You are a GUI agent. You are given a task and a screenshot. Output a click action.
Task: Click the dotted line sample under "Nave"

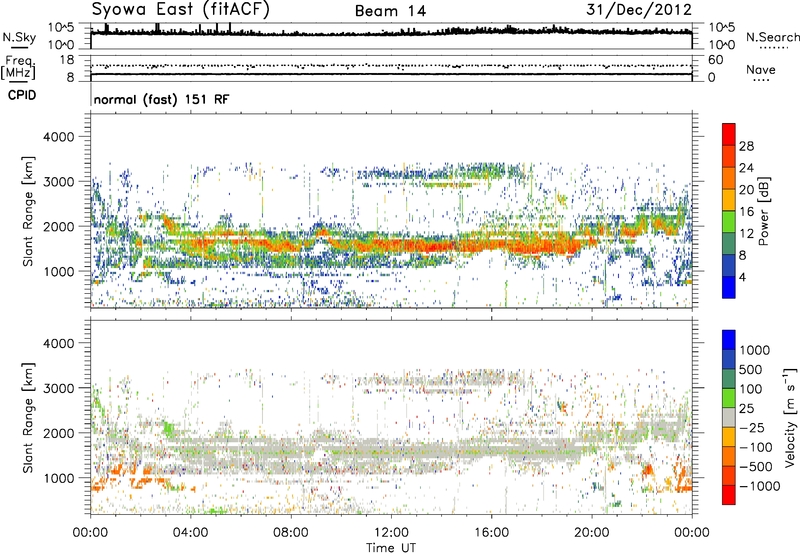(762, 81)
